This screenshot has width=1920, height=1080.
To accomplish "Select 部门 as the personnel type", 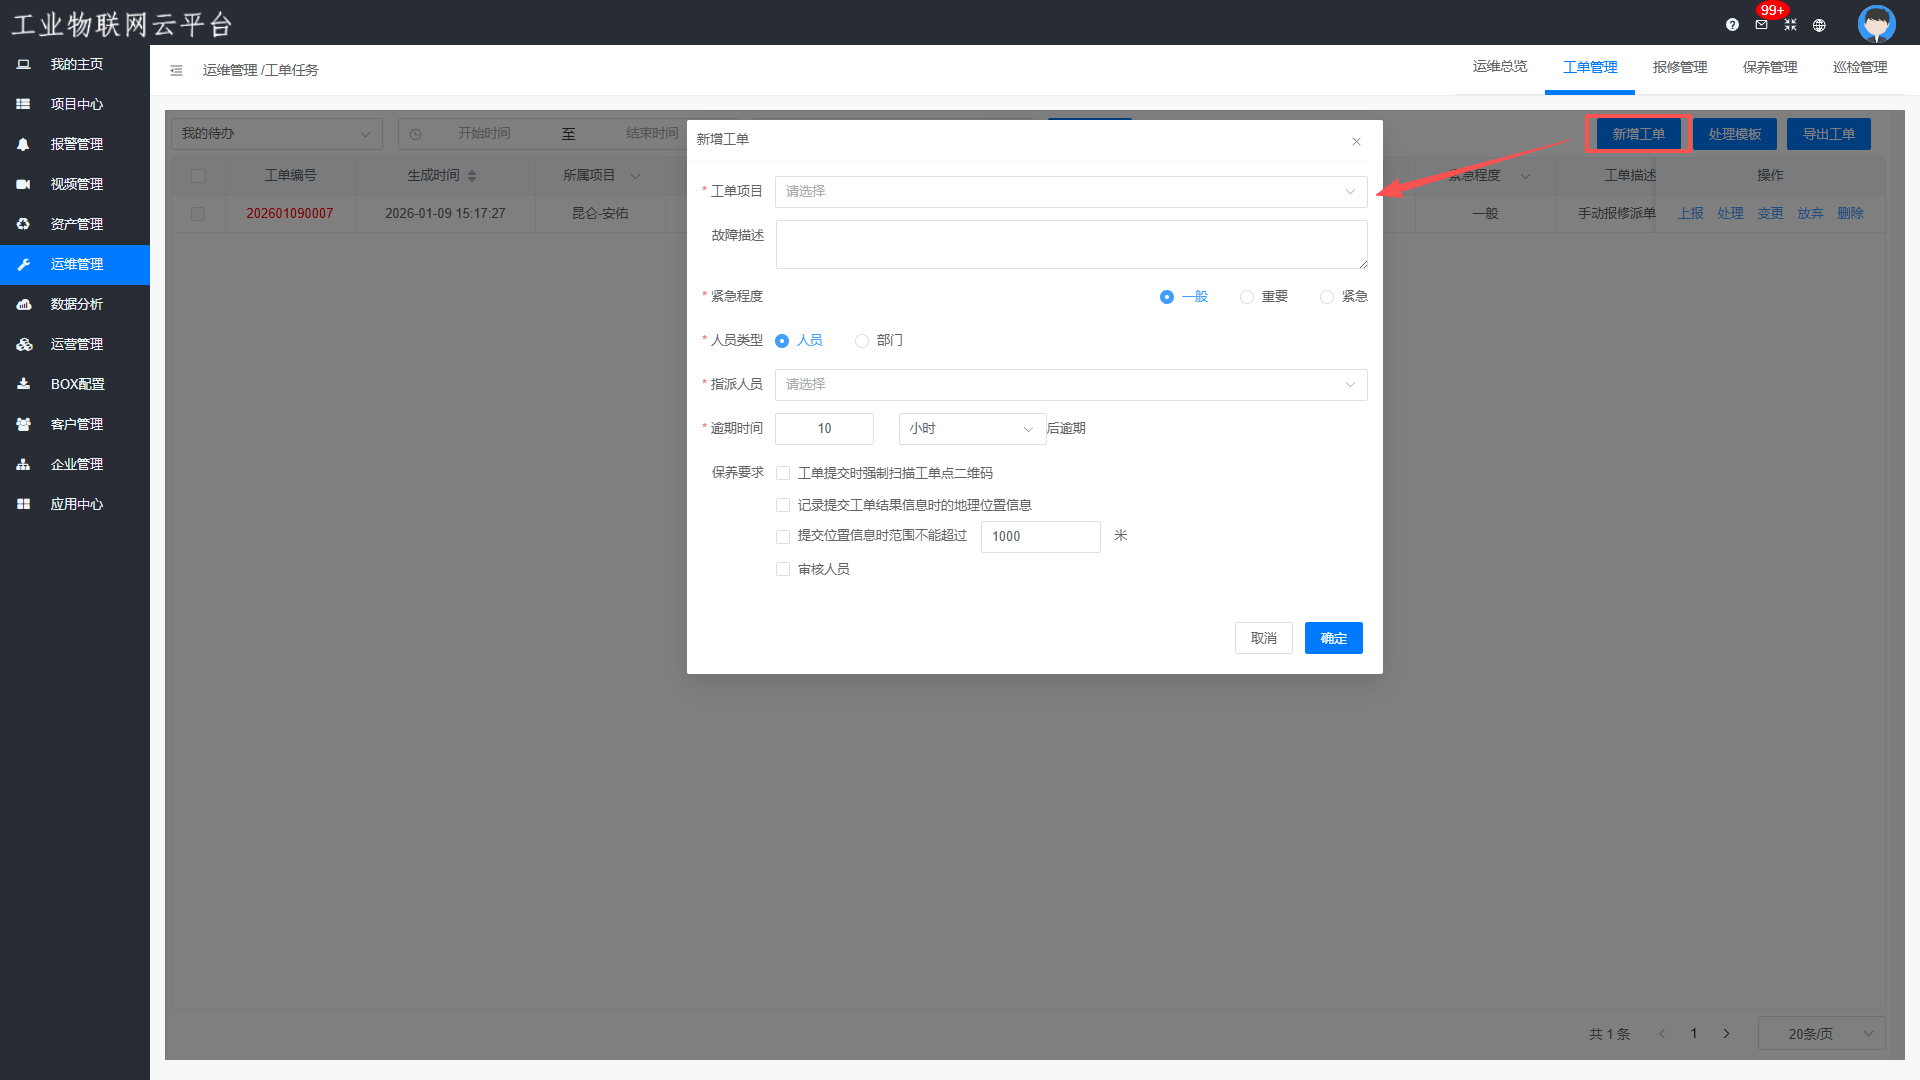I will tap(862, 341).
